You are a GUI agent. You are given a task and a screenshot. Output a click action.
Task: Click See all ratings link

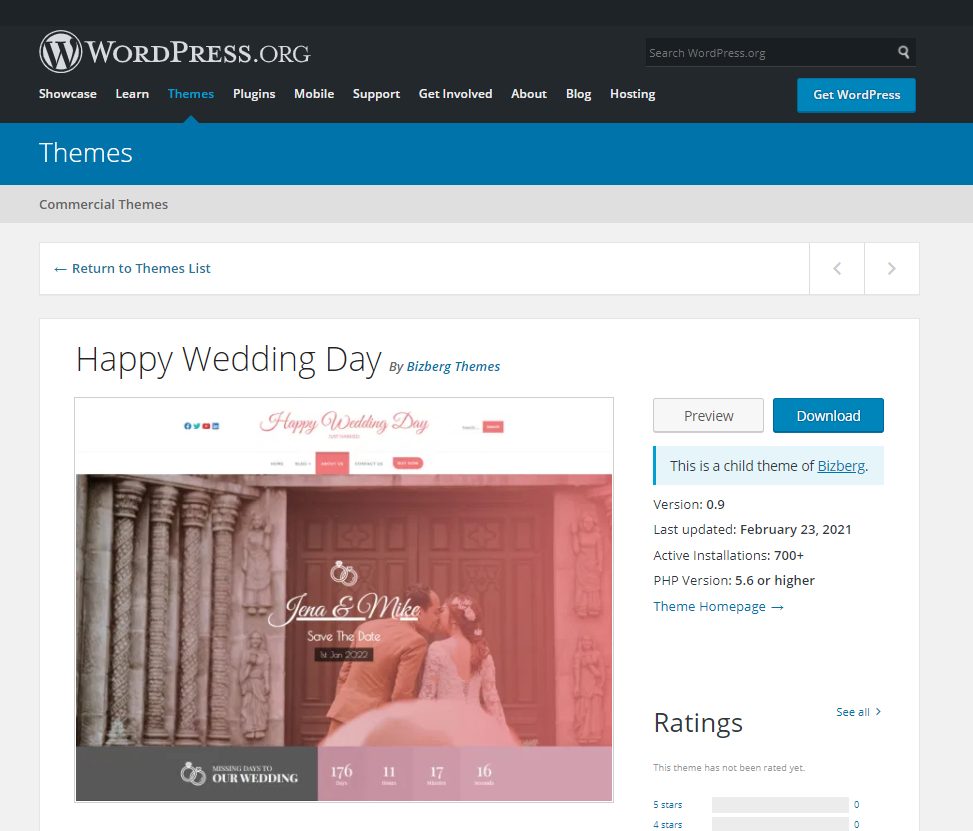[x=858, y=712]
